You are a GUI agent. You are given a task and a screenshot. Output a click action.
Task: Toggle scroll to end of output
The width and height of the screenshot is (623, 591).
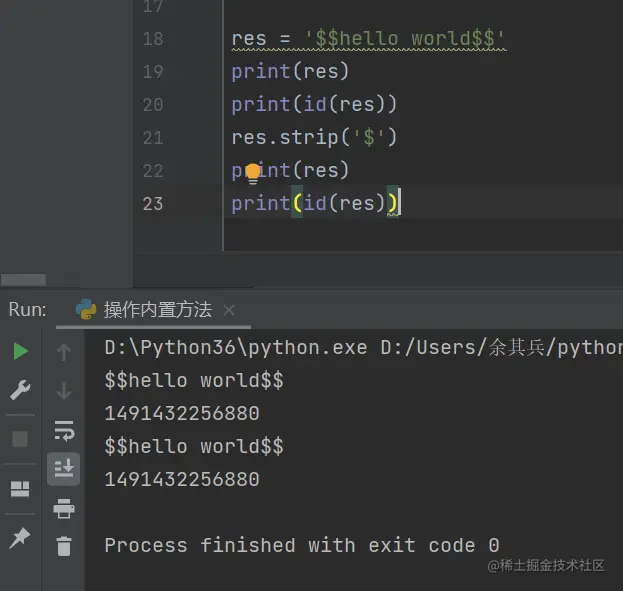click(64, 468)
